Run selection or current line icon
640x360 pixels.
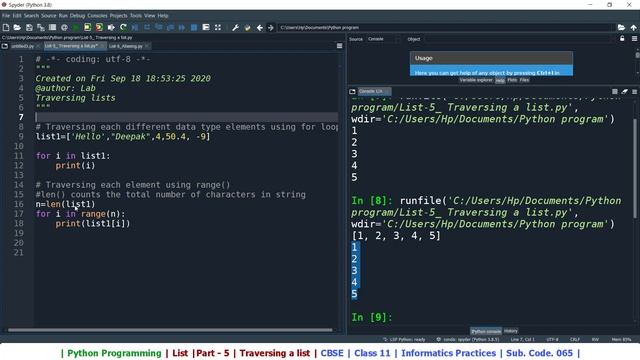click(111, 27)
